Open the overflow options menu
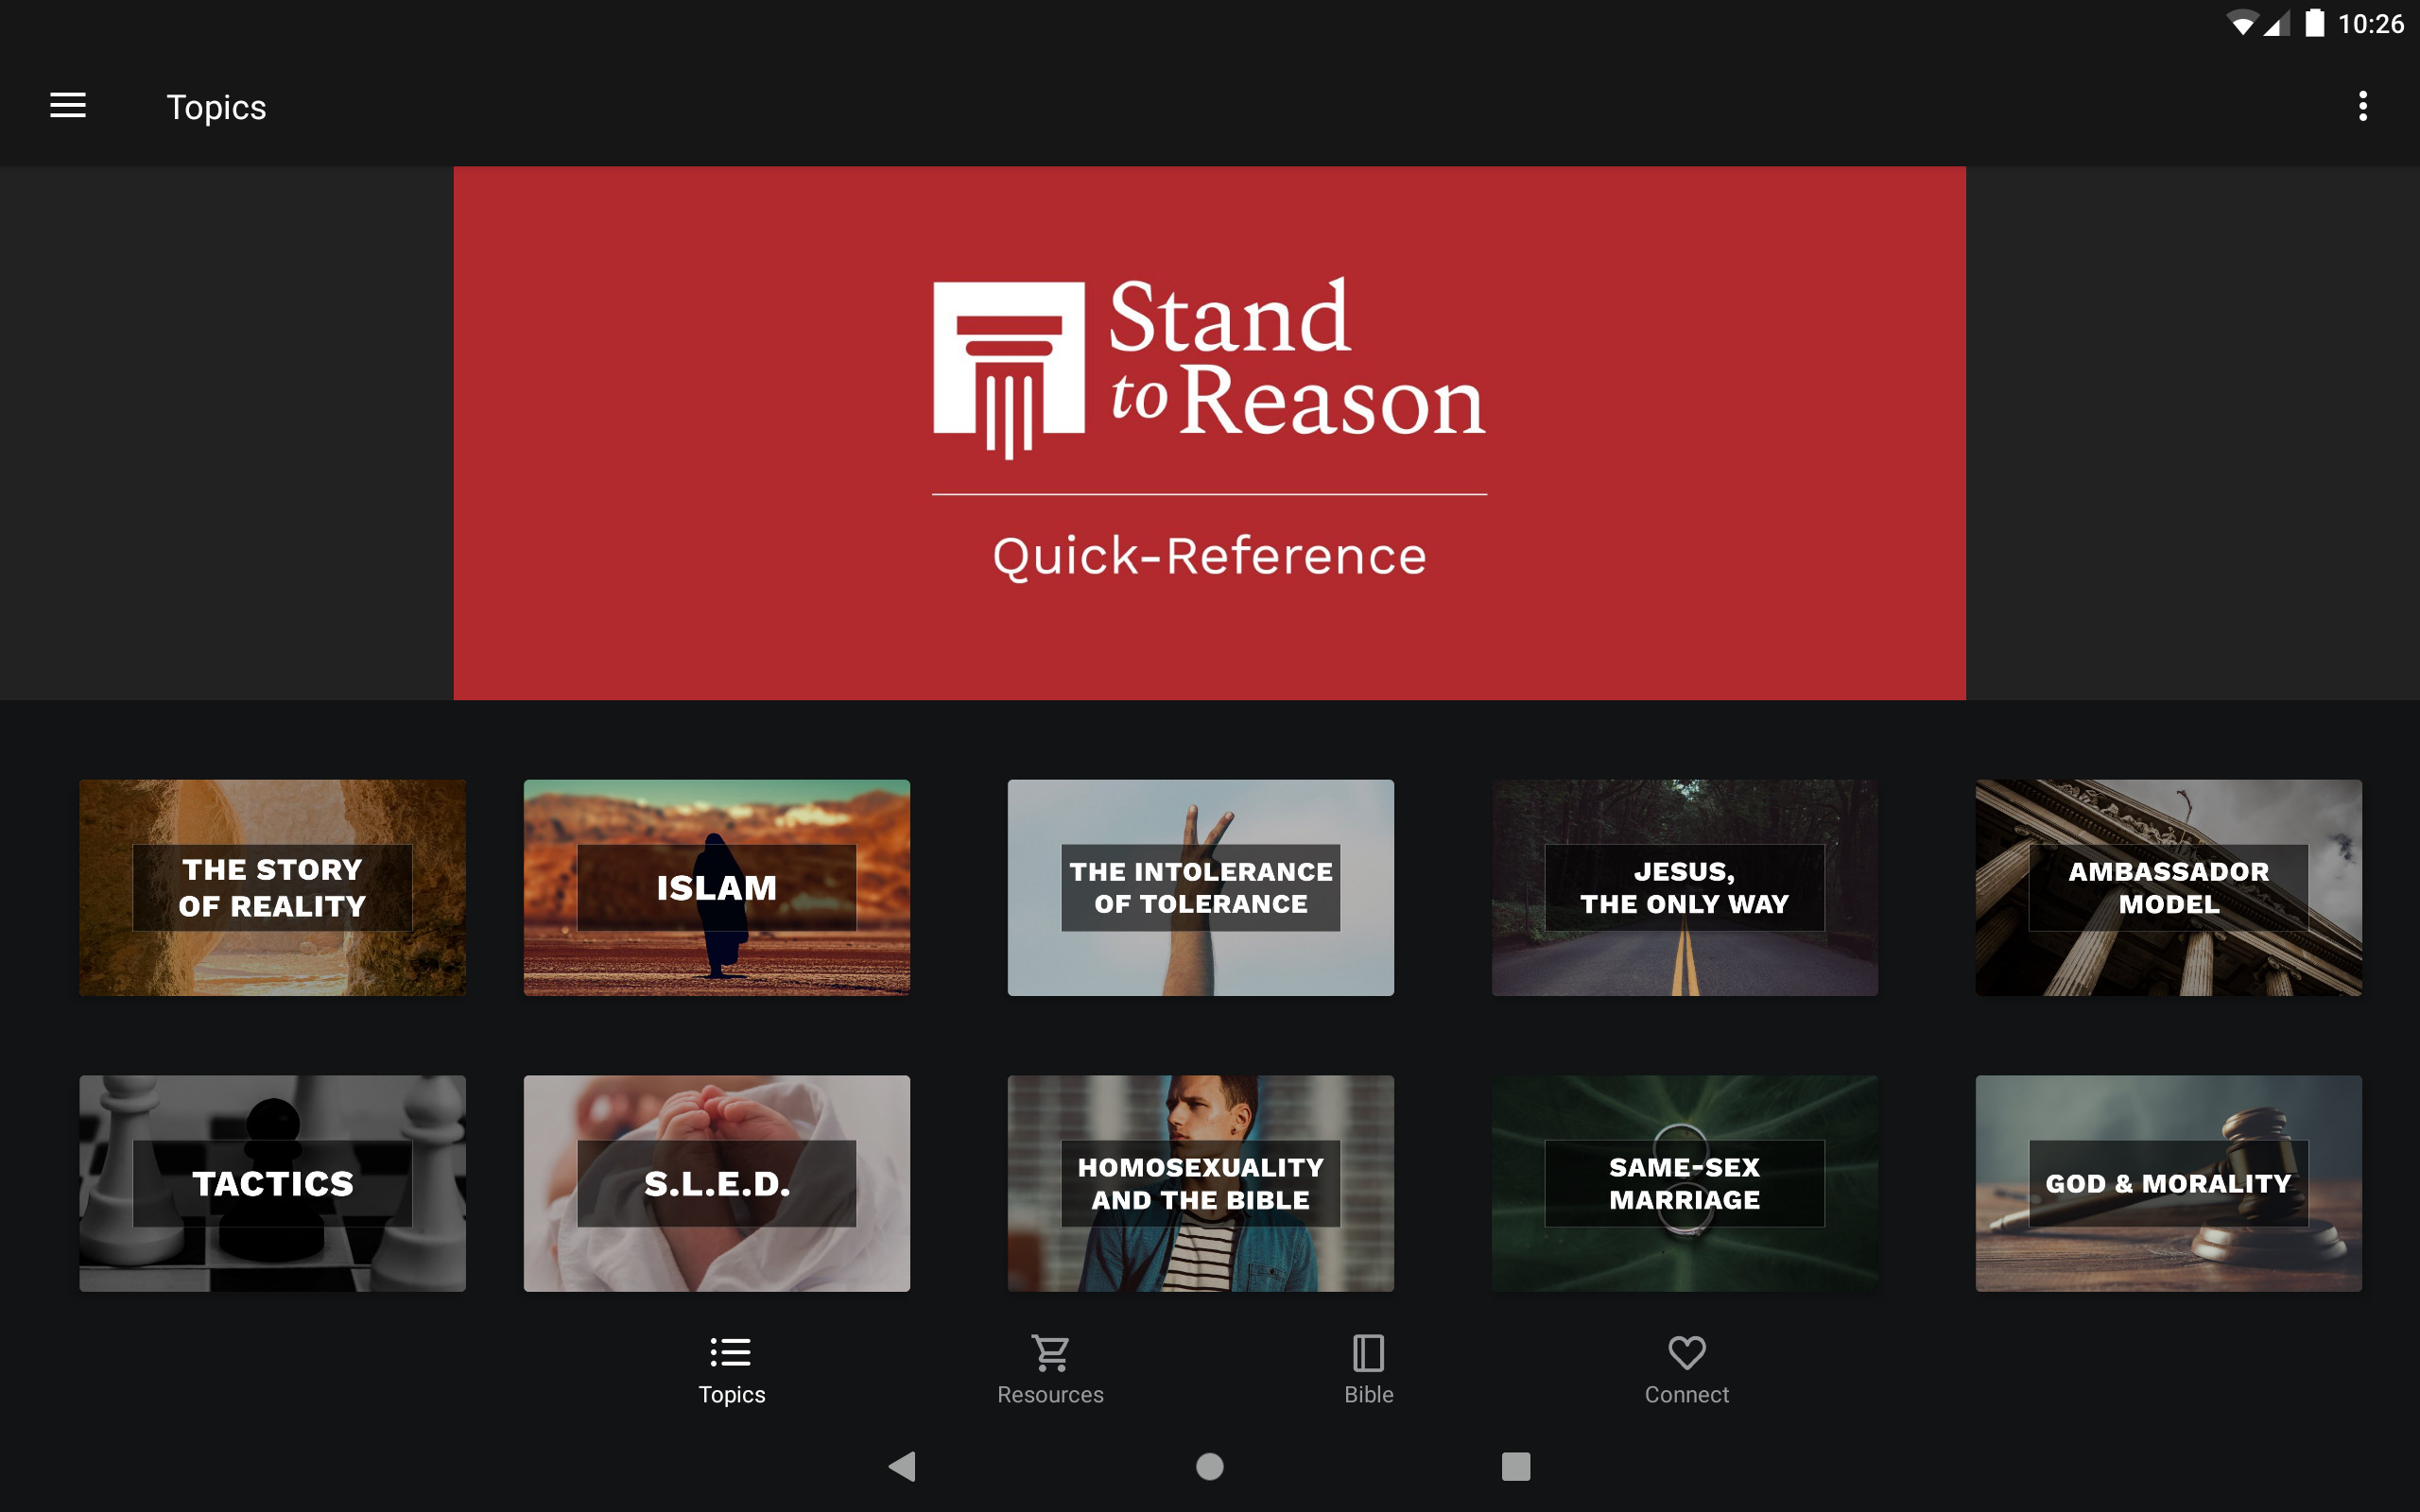This screenshot has height=1512, width=2420. (x=2362, y=106)
